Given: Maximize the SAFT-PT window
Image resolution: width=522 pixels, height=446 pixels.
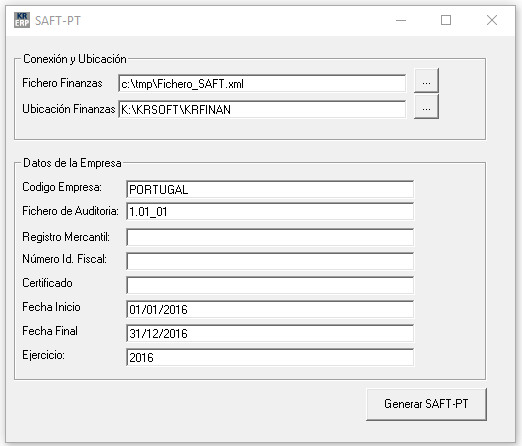Looking at the screenshot, I should coord(446,20).
